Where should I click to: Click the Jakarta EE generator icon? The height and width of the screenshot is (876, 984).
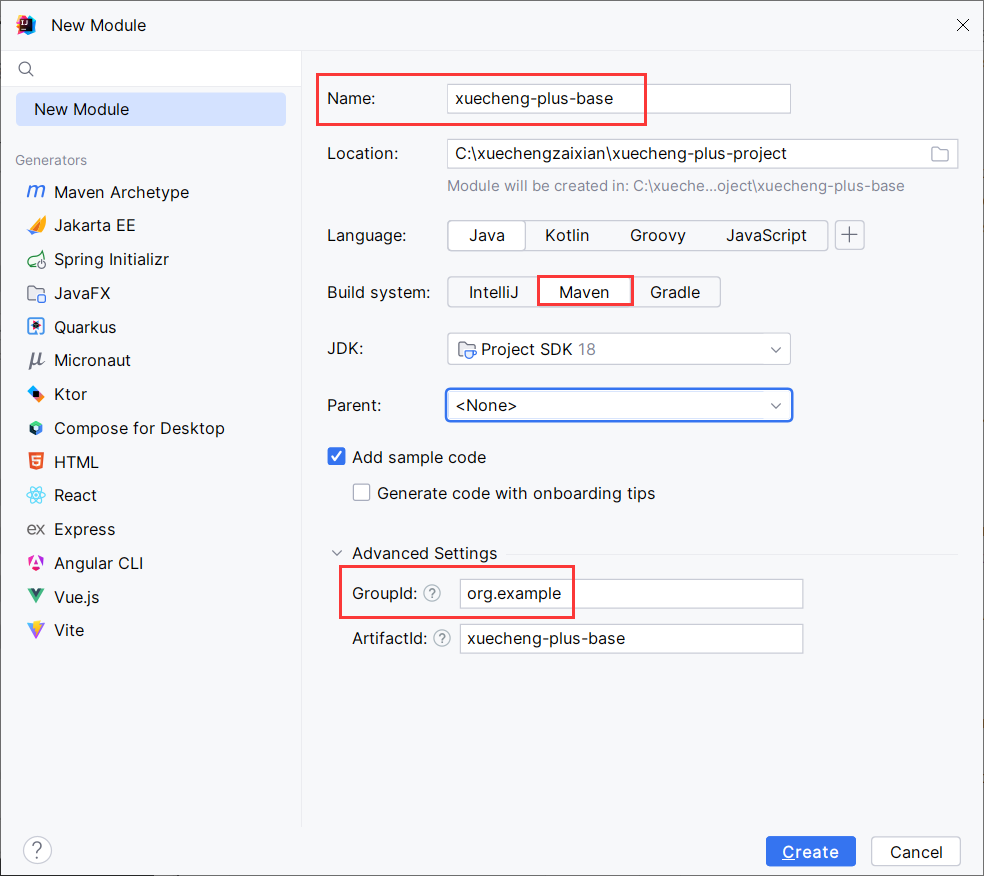tap(36, 225)
